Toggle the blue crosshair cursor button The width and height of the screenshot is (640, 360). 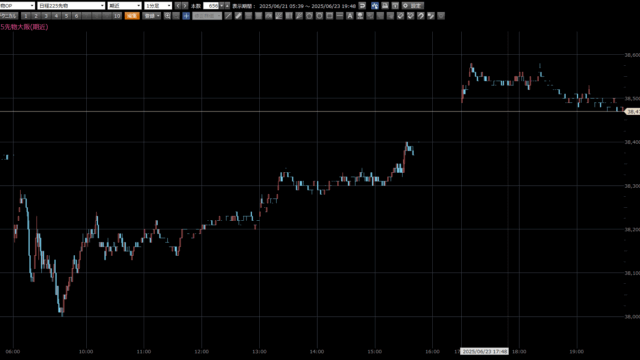(x=186, y=16)
